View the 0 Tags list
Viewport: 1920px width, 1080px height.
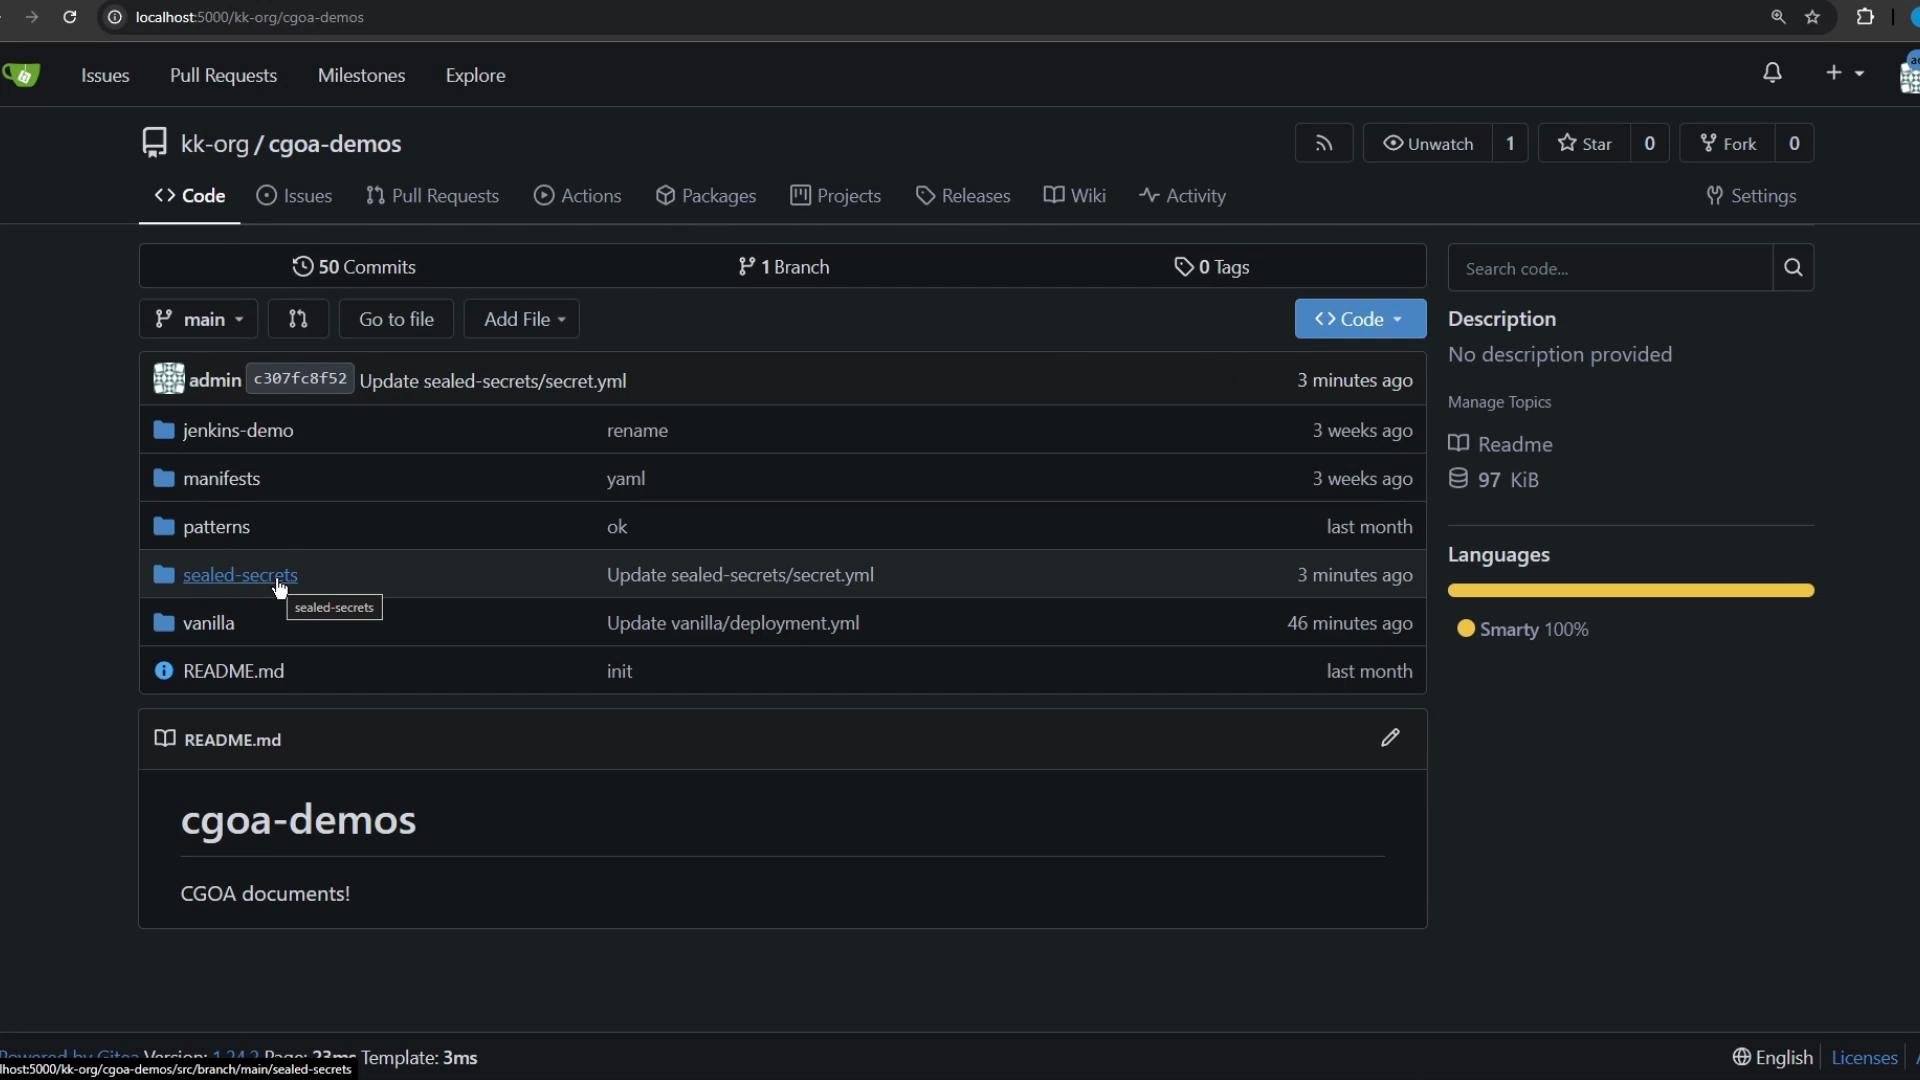tap(1212, 267)
